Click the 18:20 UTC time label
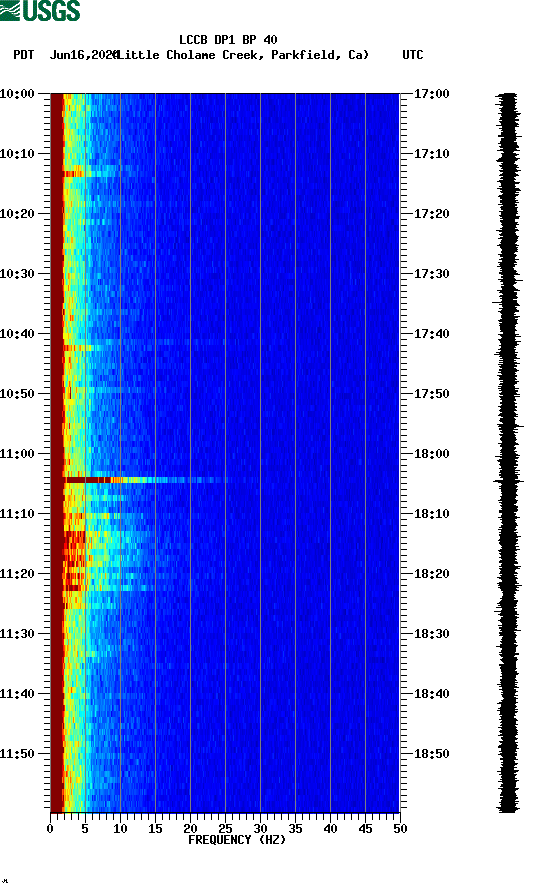This screenshot has width=552, height=892. (431, 574)
